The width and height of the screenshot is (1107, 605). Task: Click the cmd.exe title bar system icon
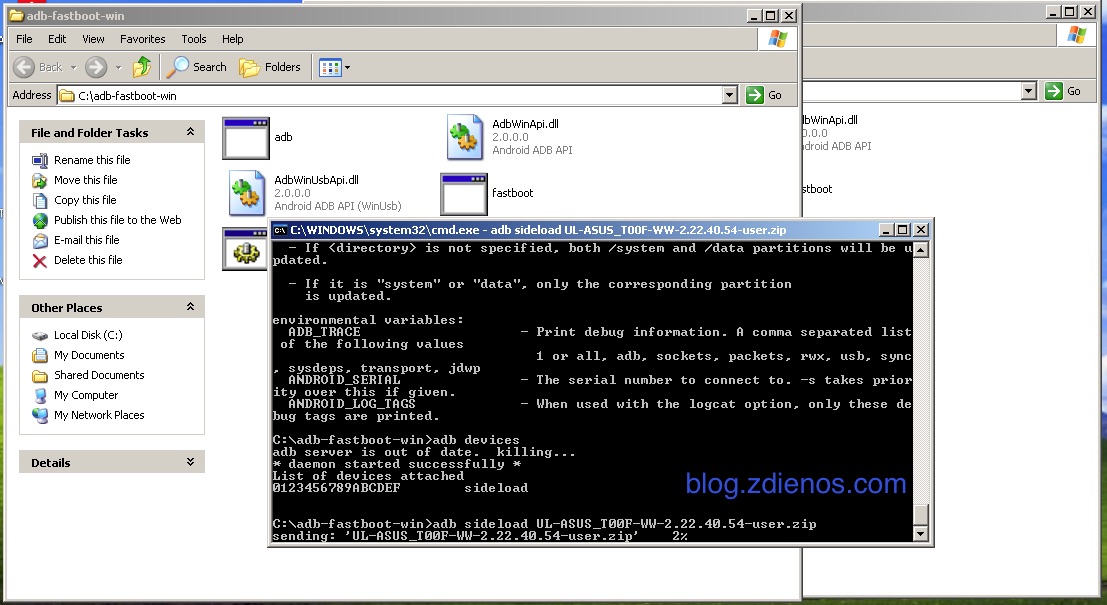tap(280, 229)
